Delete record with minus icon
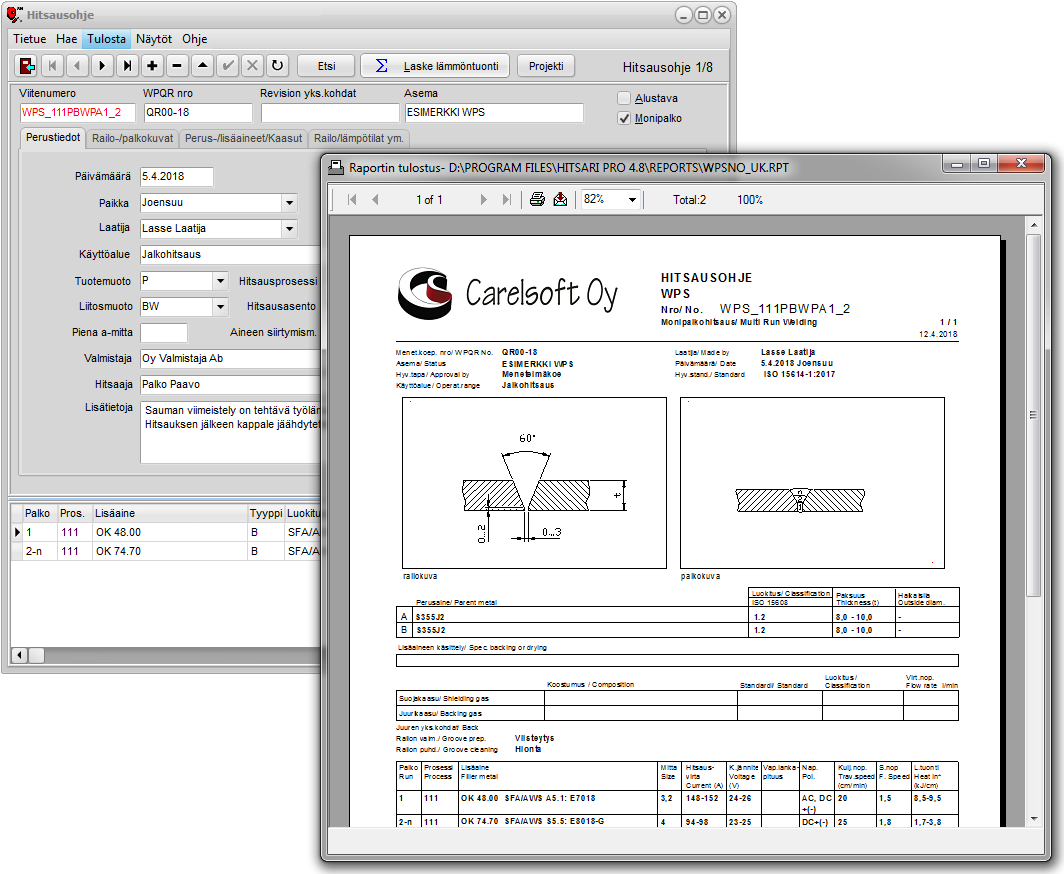This screenshot has width=1064, height=874. (x=177, y=66)
